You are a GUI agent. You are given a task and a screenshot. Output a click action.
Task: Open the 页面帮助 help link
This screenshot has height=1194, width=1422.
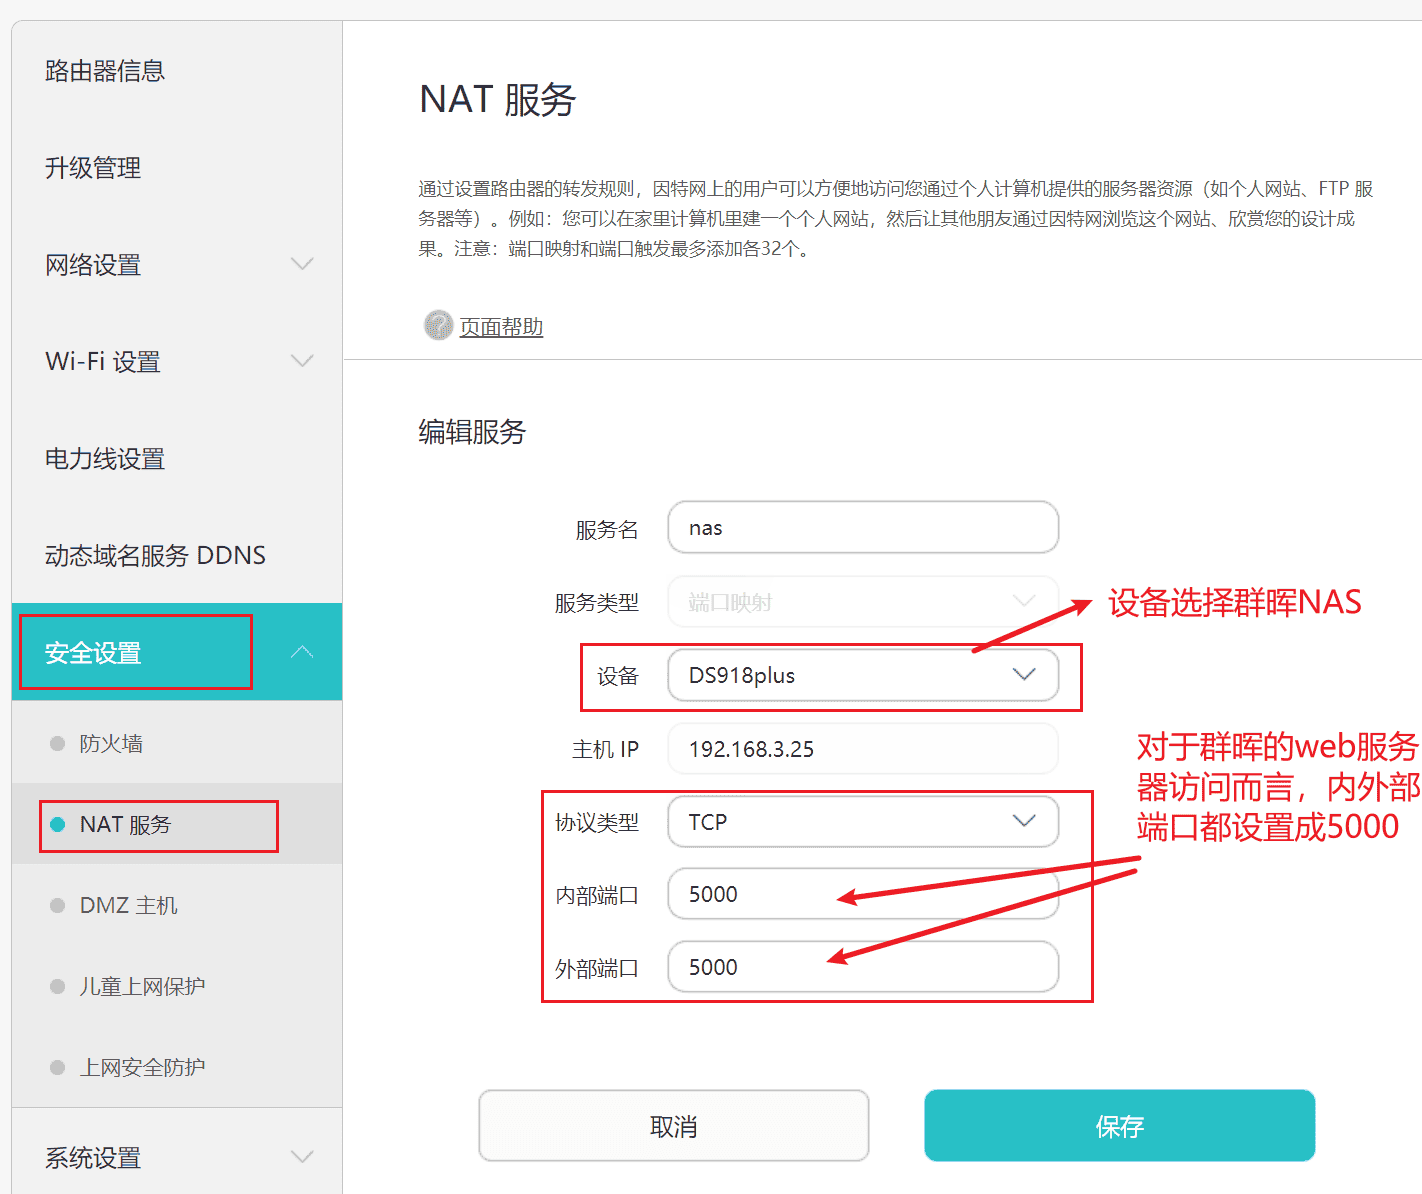[x=501, y=327]
